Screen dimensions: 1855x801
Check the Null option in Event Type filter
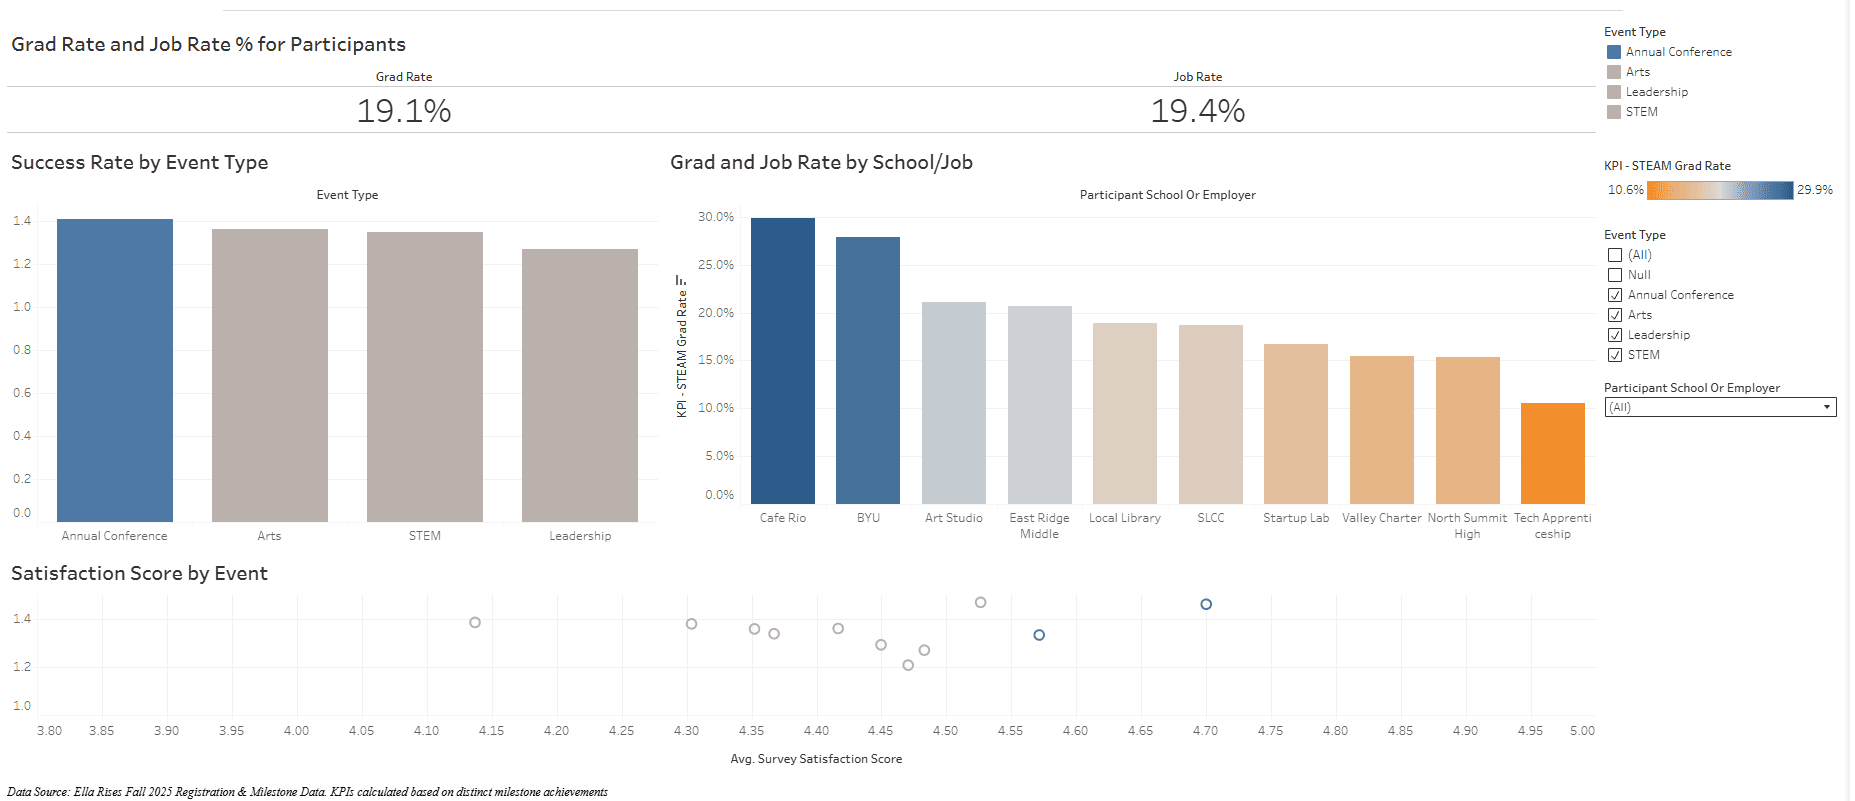(1614, 275)
